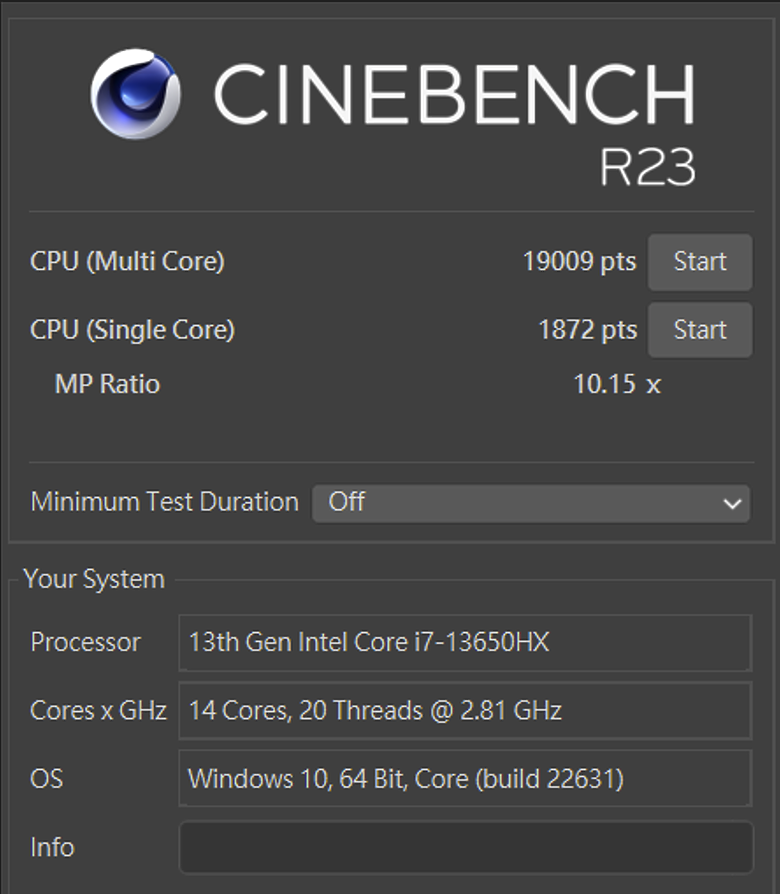This screenshot has width=780, height=894.
Task: Click the 19009 pts multi core score
Action: [579, 262]
